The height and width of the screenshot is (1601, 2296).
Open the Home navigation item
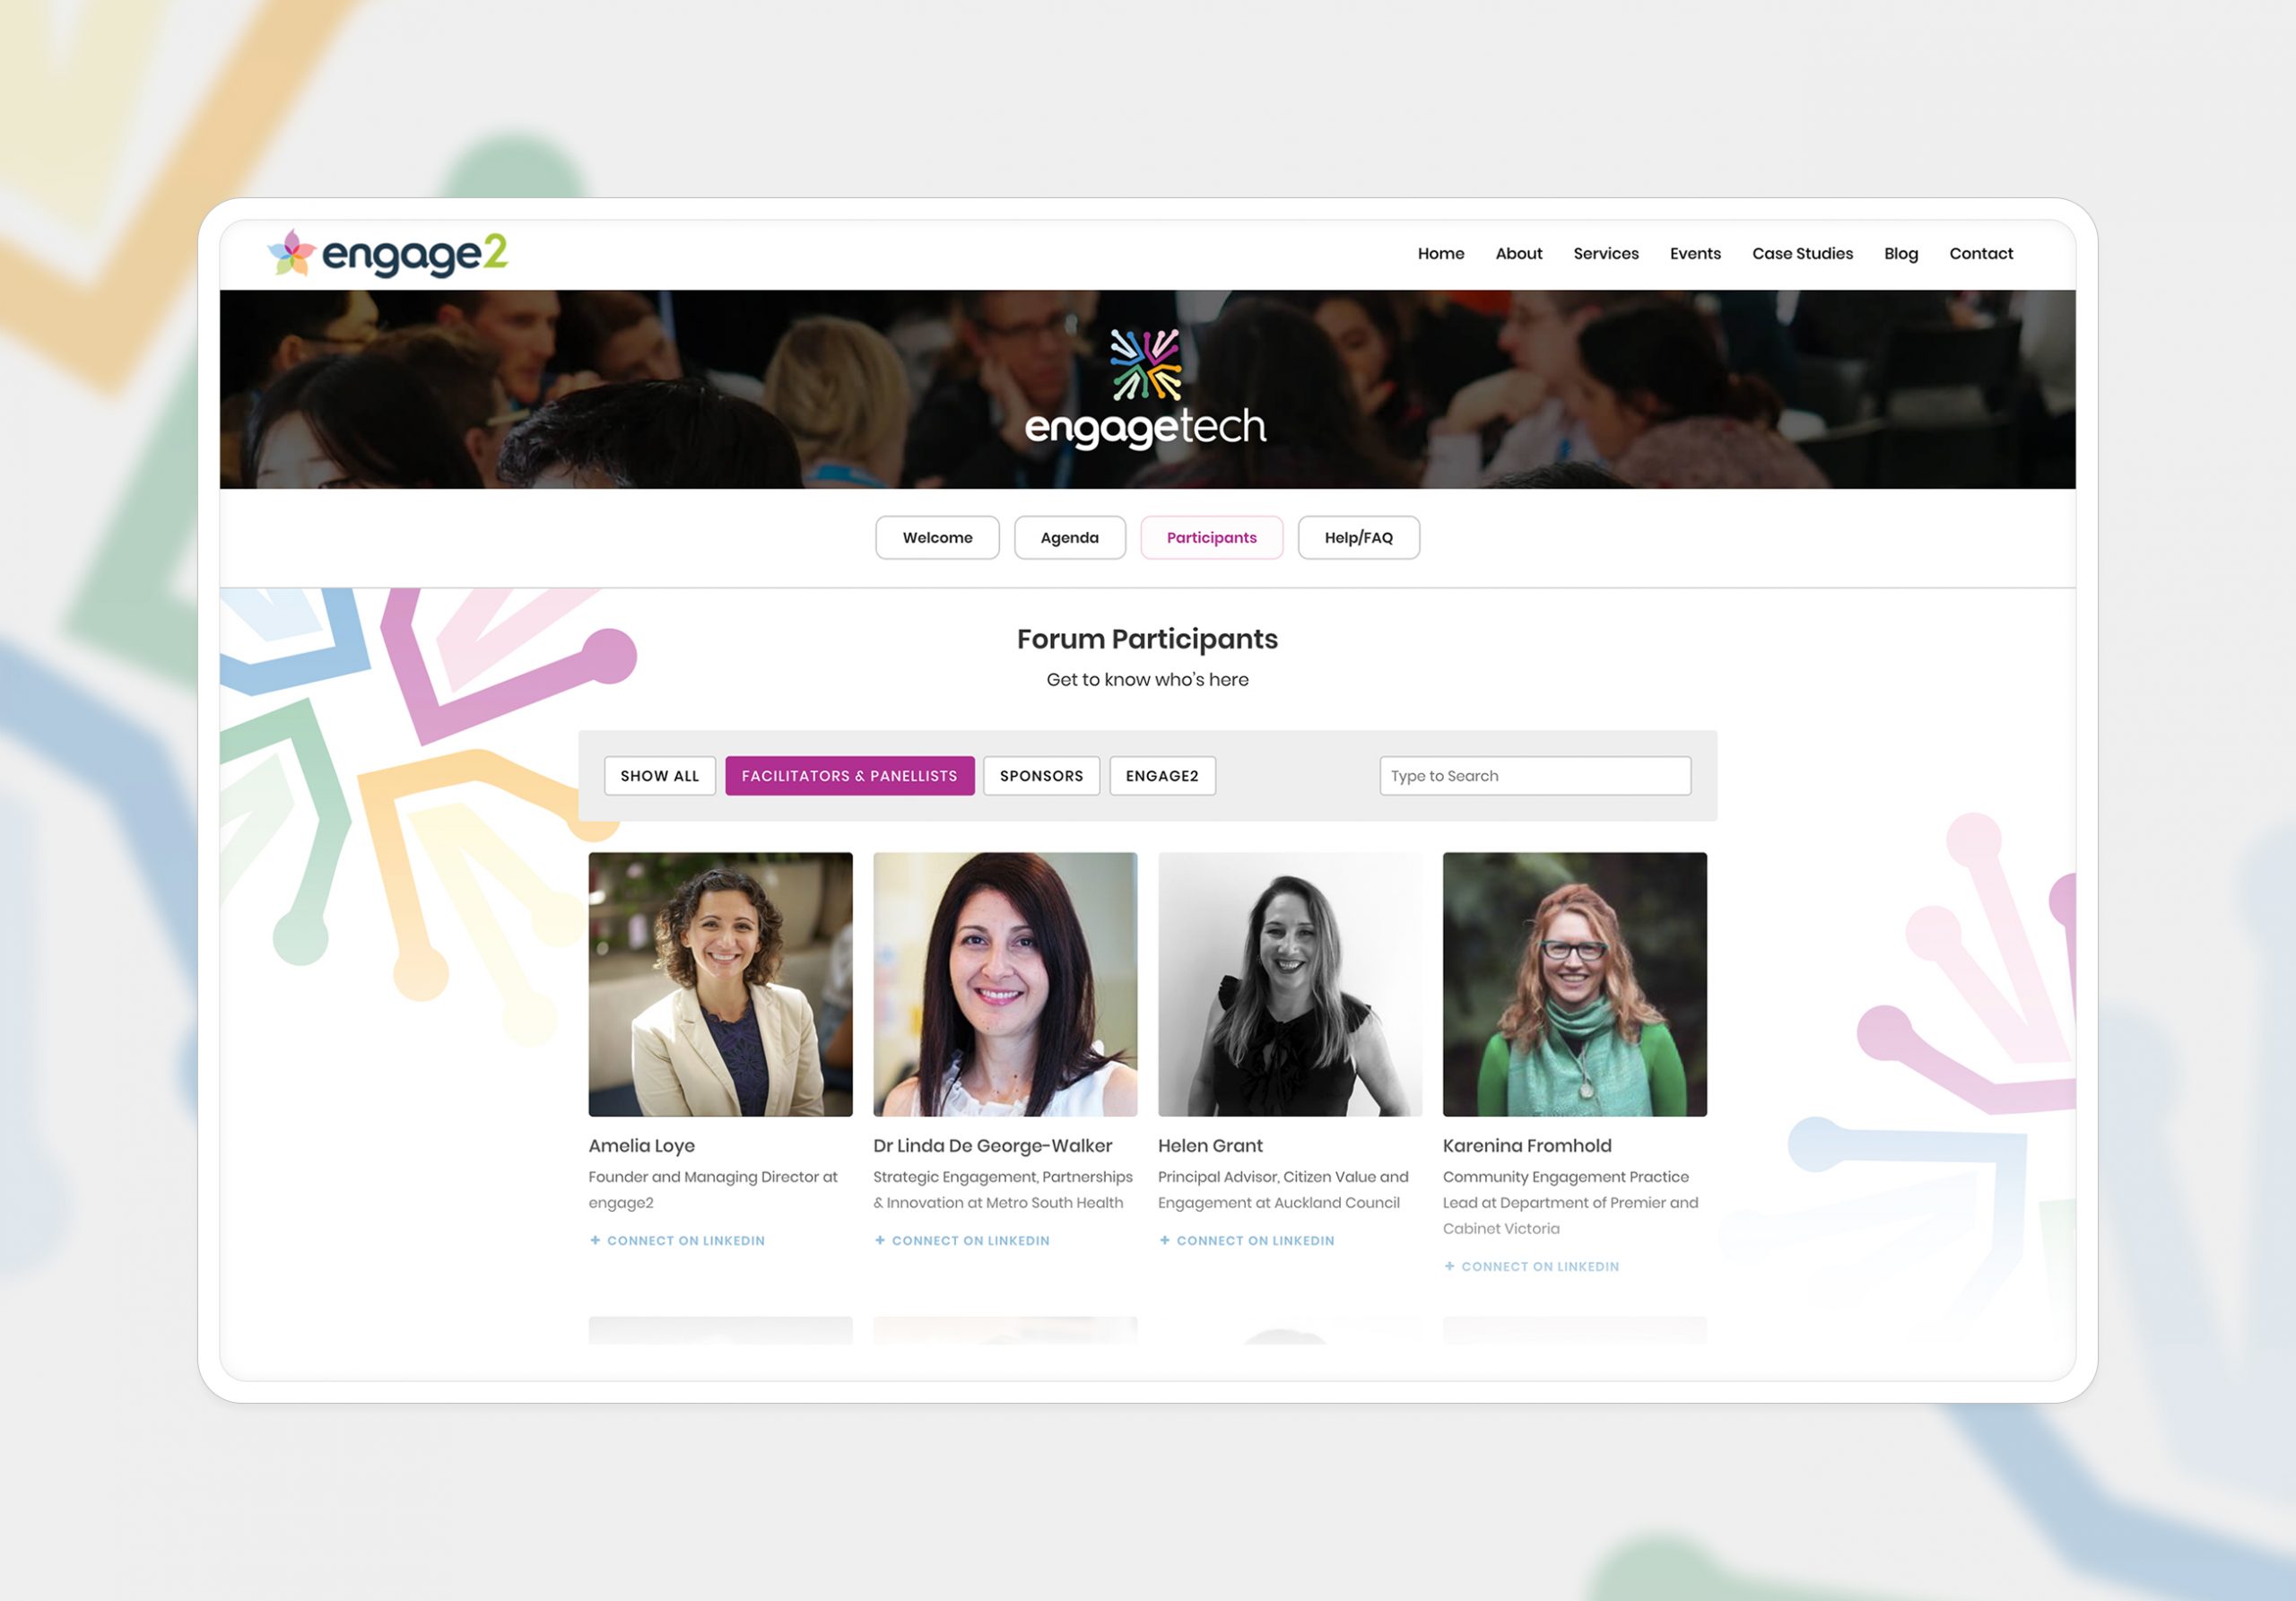pos(1440,254)
